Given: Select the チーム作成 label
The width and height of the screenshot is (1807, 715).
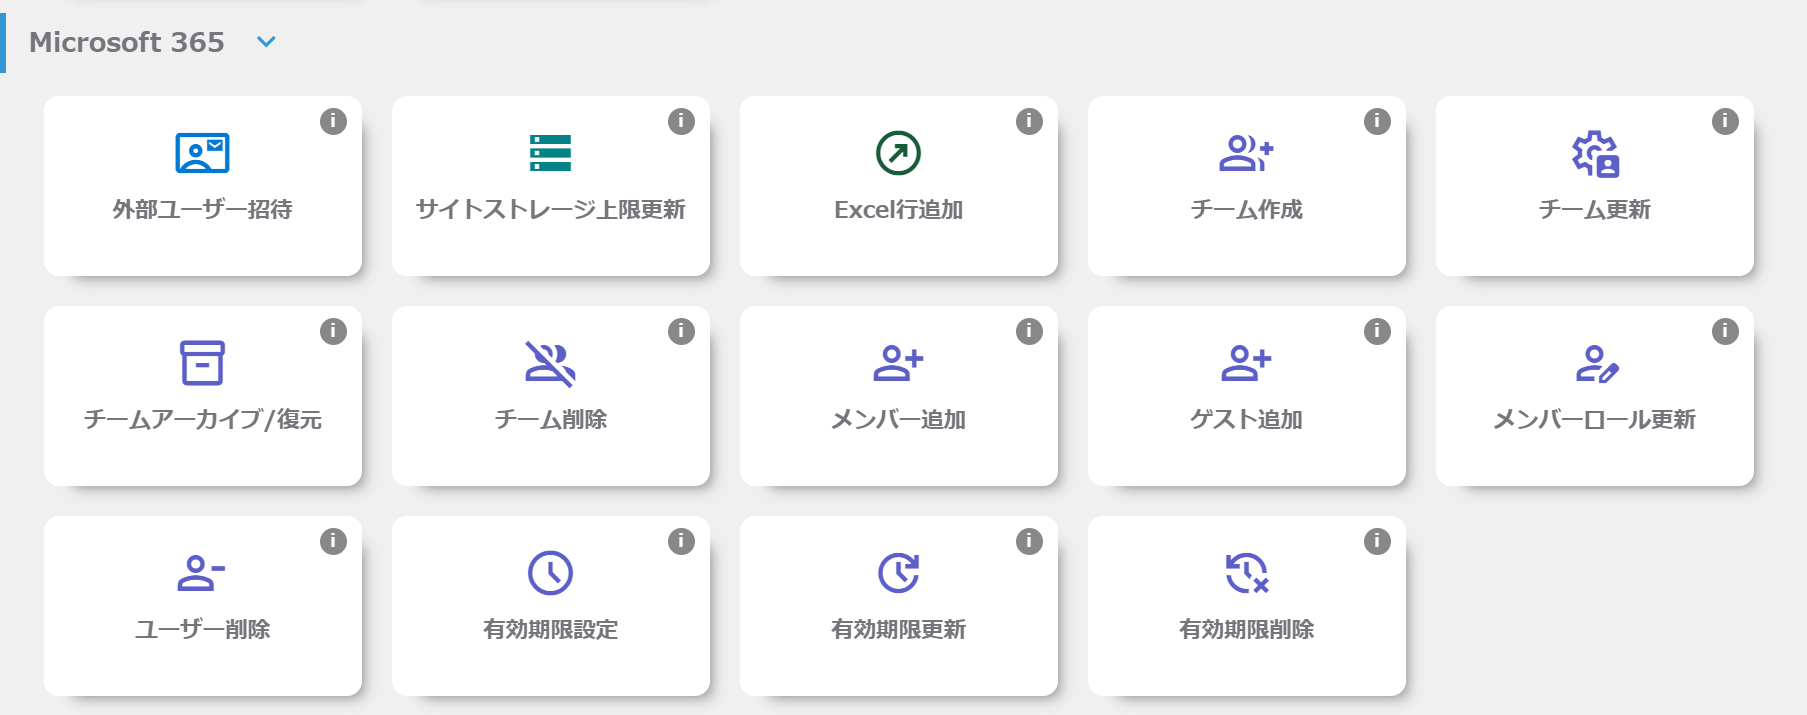Looking at the screenshot, I should point(1247,209).
